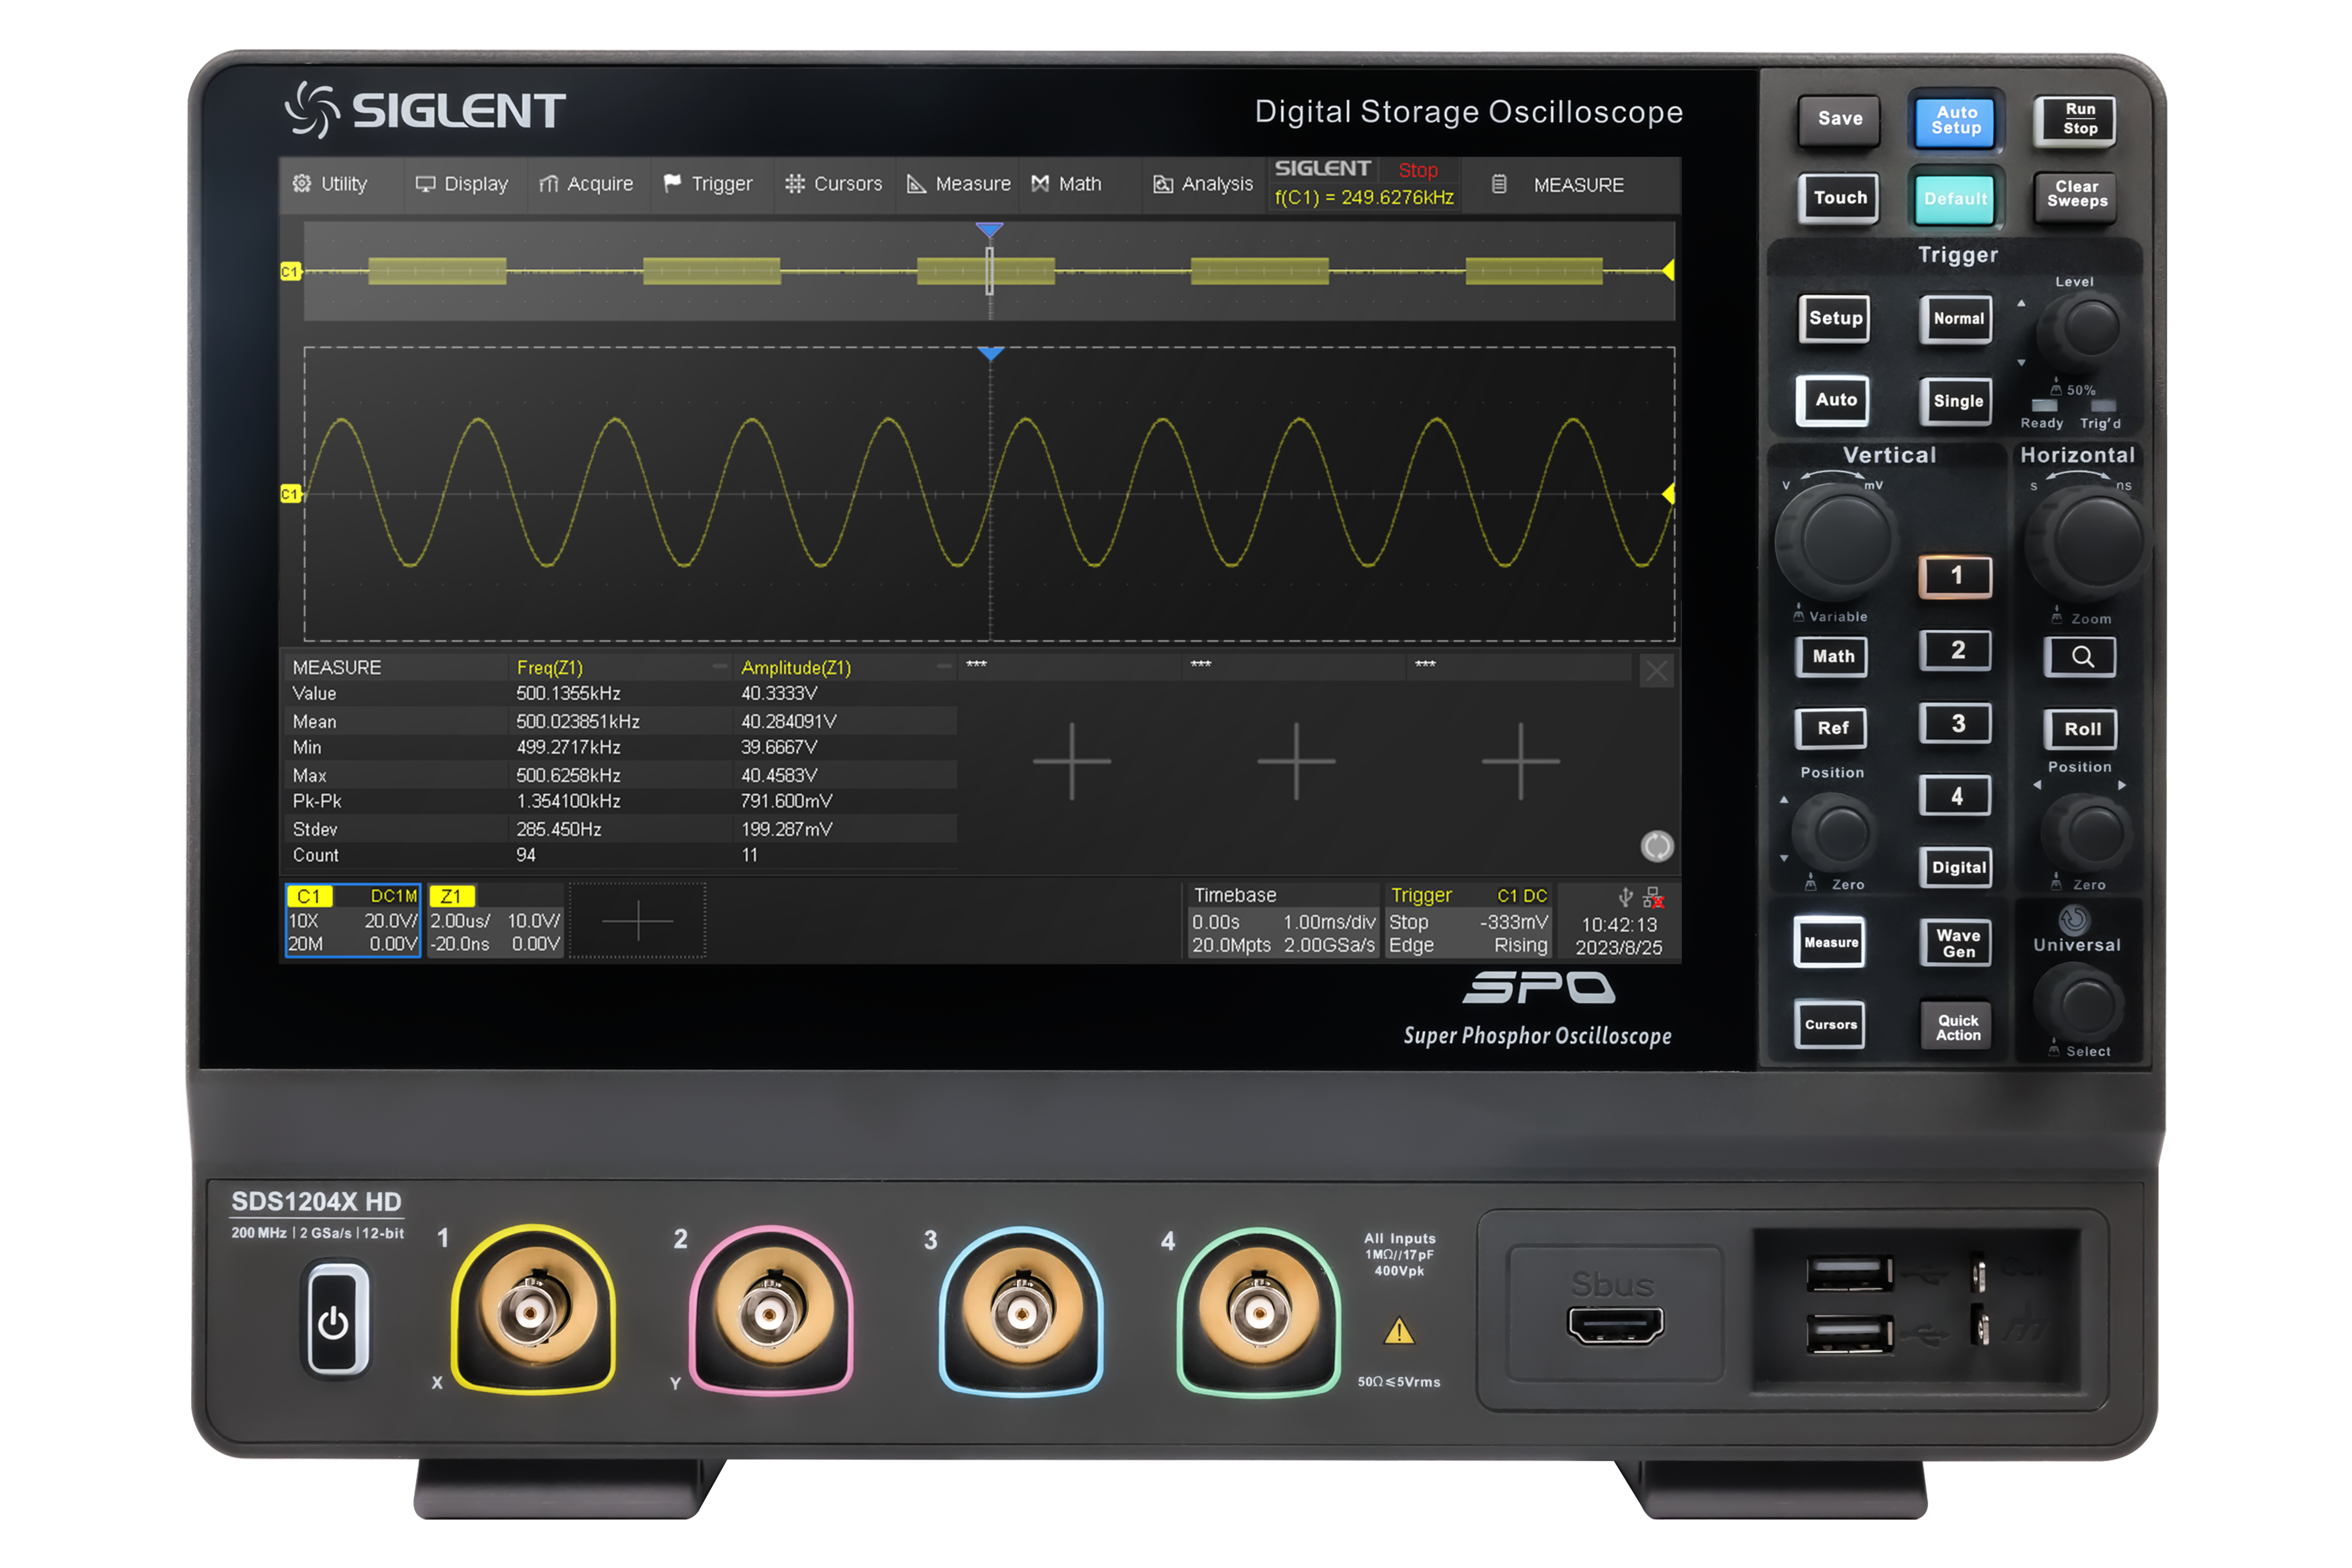Reset measurement statistics with circular icon
The height and width of the screenshot is (1568, 2352).
pos(1657,846)
